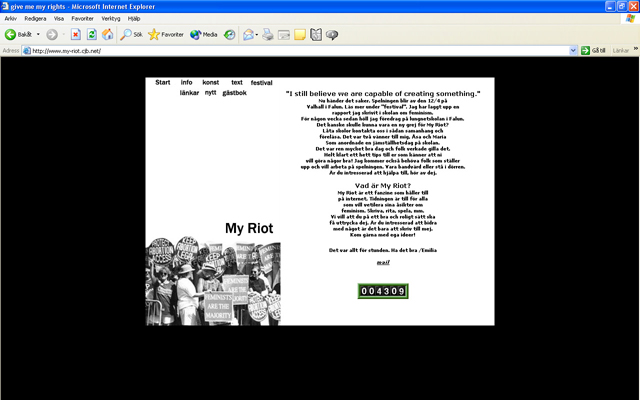Open the gästbok page link
The height and width of the screenshot is (400, 640).
234,92
